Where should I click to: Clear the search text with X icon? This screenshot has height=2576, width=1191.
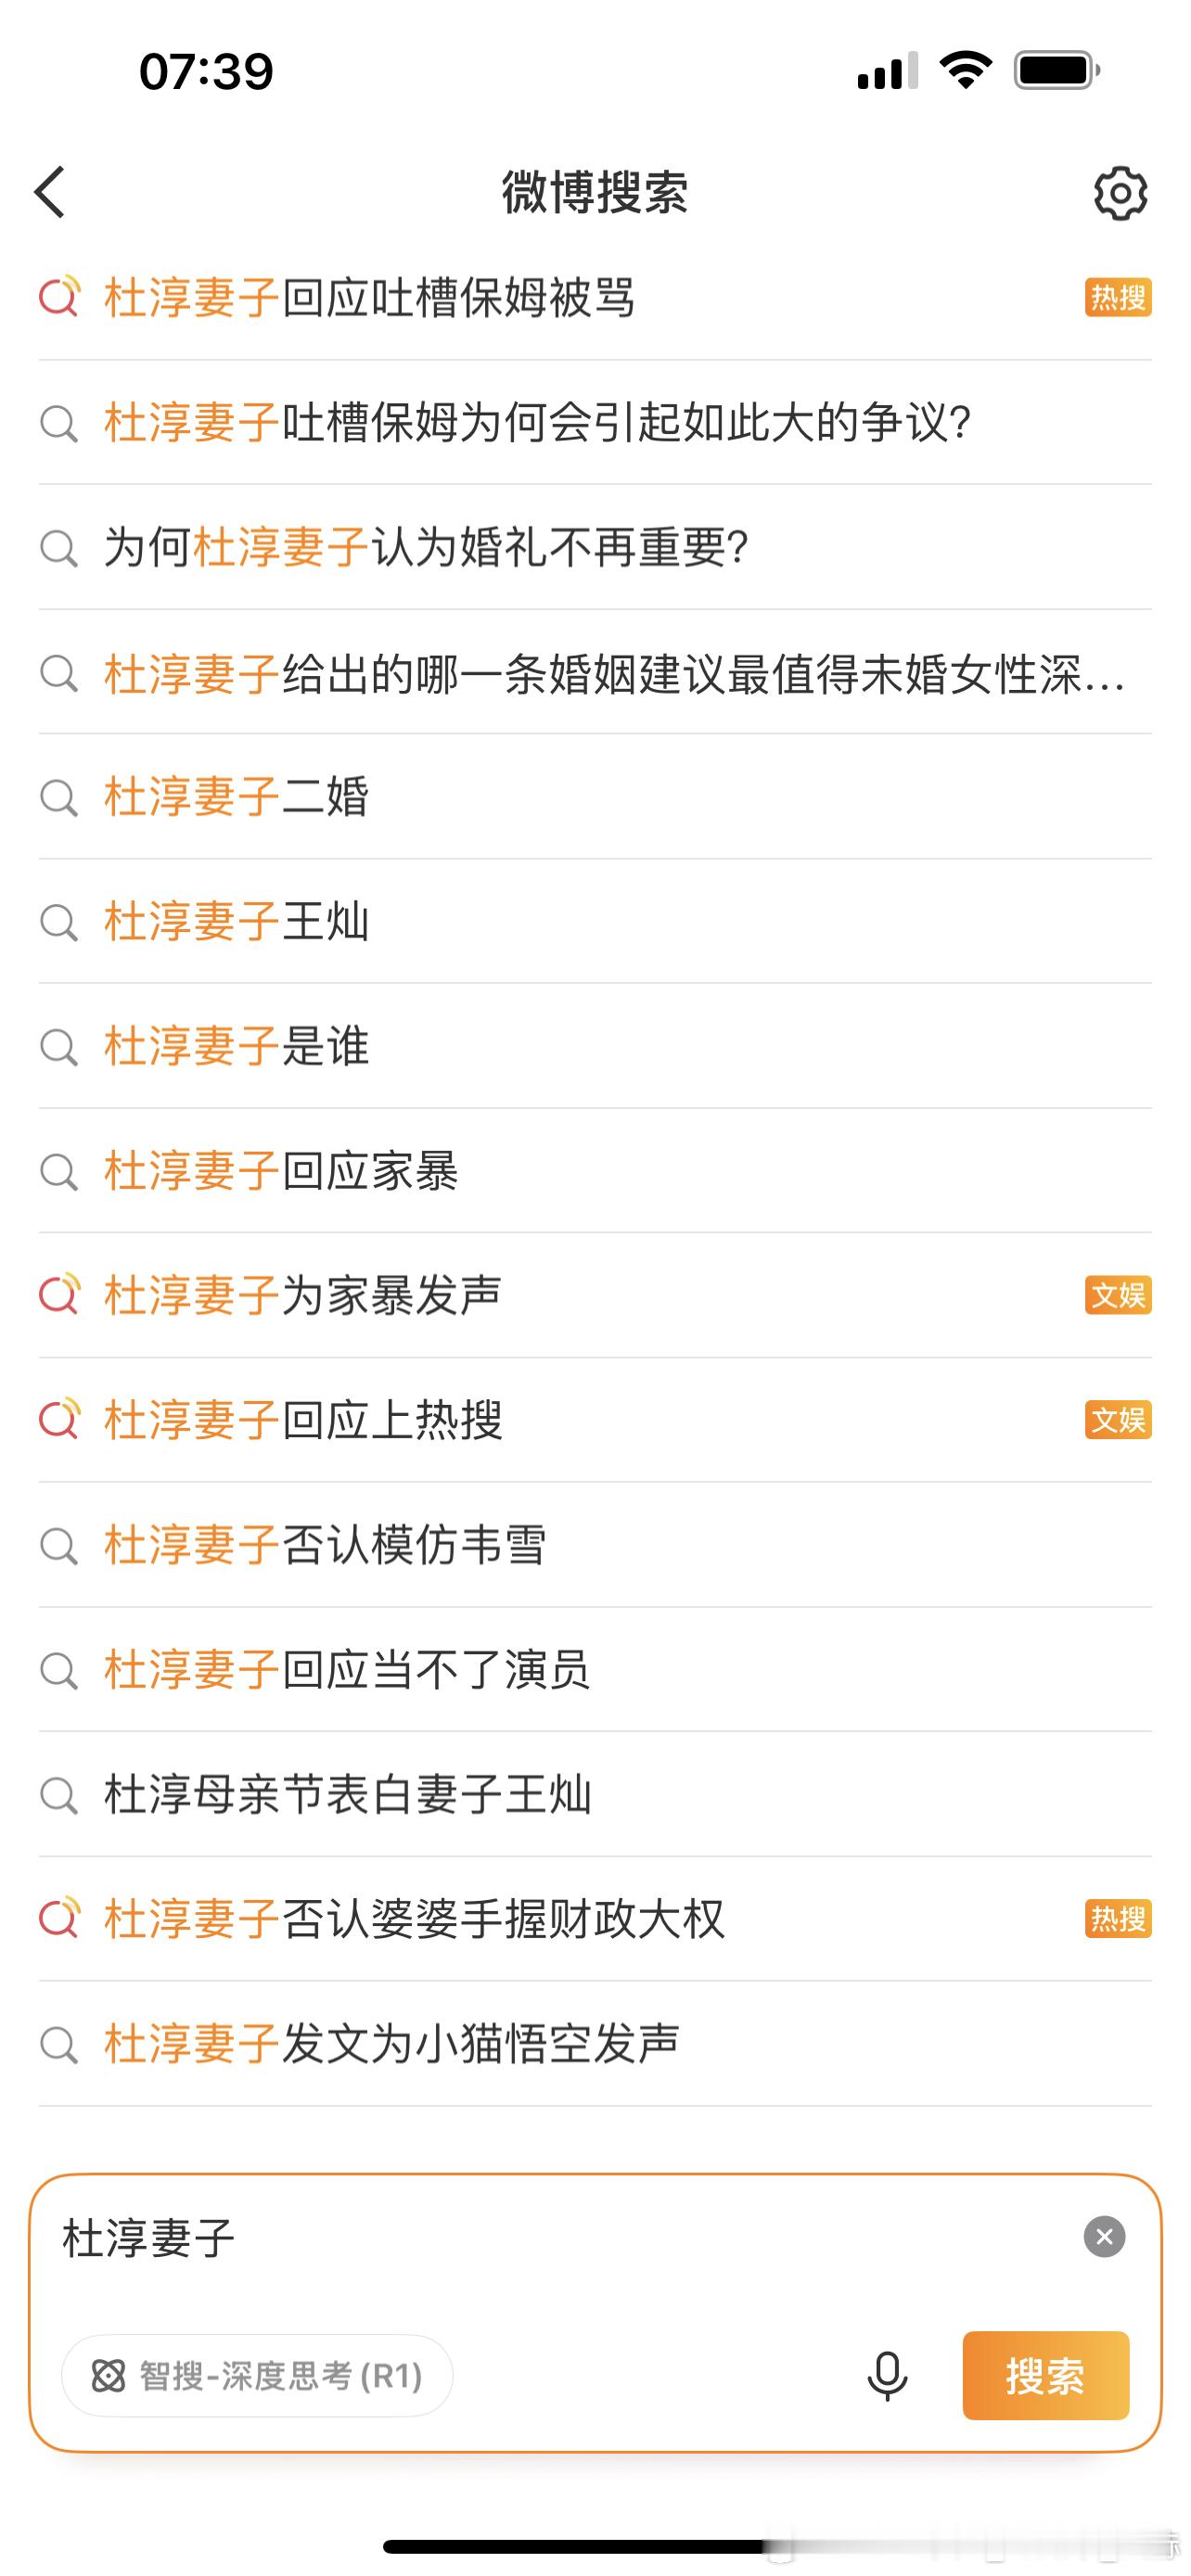tap(1104, 2237)
